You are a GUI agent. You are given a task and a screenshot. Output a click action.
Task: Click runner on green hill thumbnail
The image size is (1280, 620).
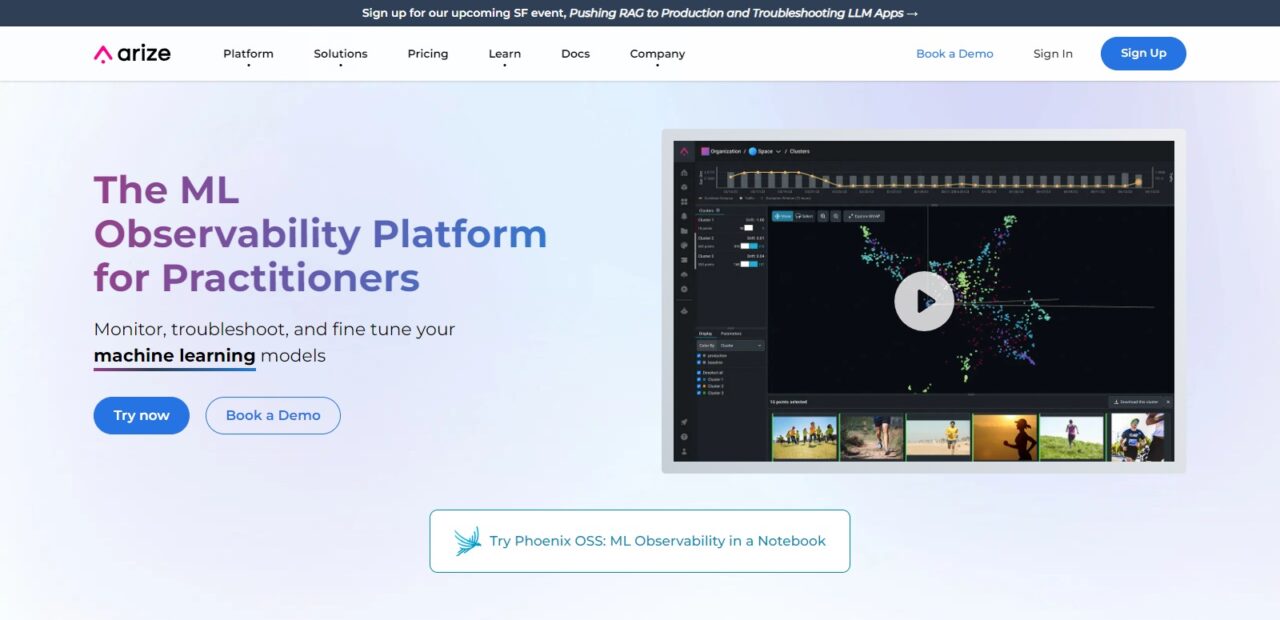[1071, 437]
